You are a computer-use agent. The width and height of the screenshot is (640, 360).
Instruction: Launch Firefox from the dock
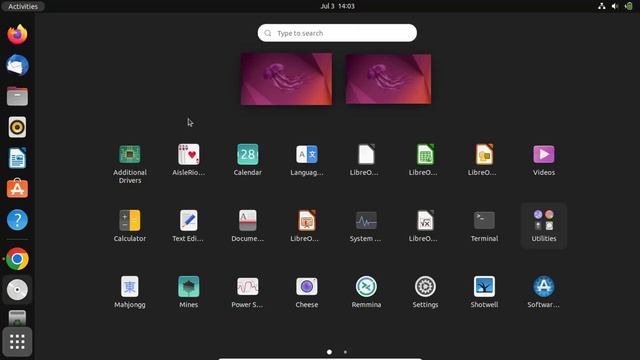(17, 34)
